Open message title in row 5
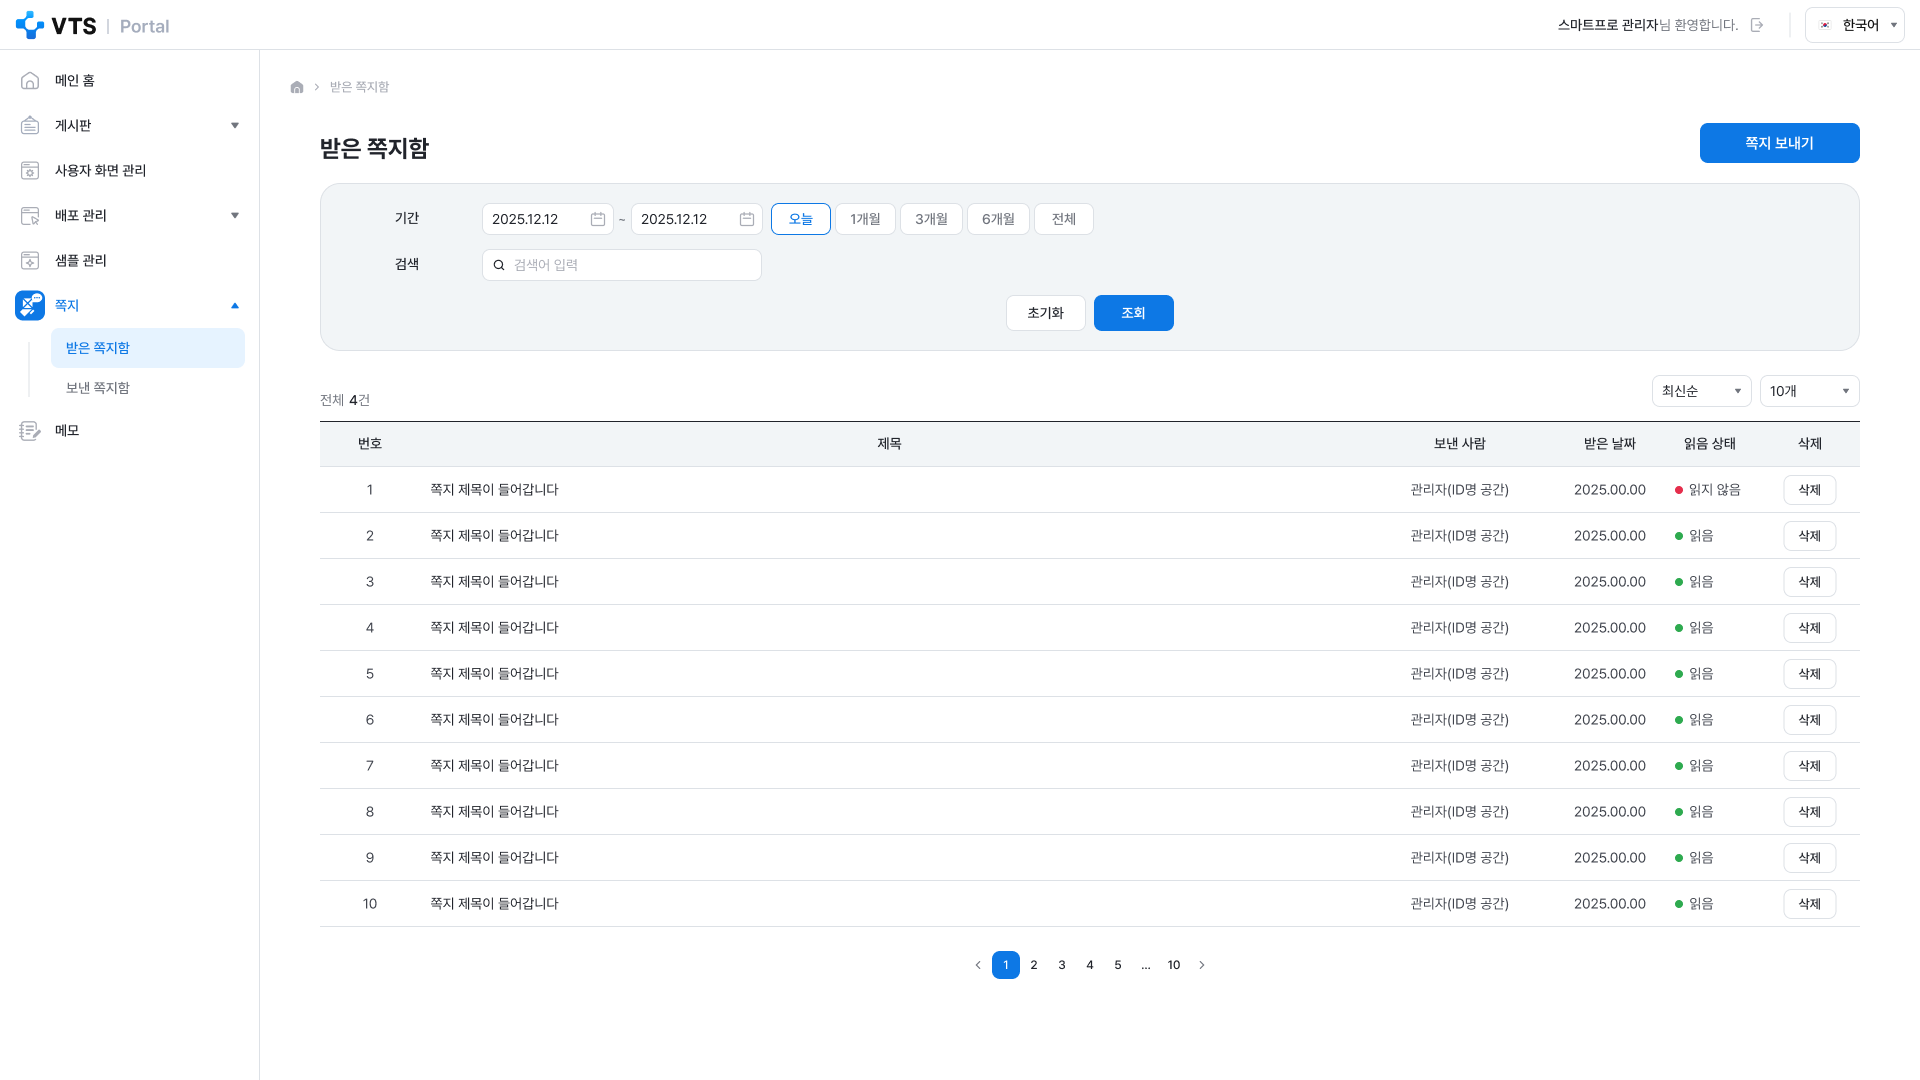This screenshot has height=1080, width=1920. tap(494, 674)
